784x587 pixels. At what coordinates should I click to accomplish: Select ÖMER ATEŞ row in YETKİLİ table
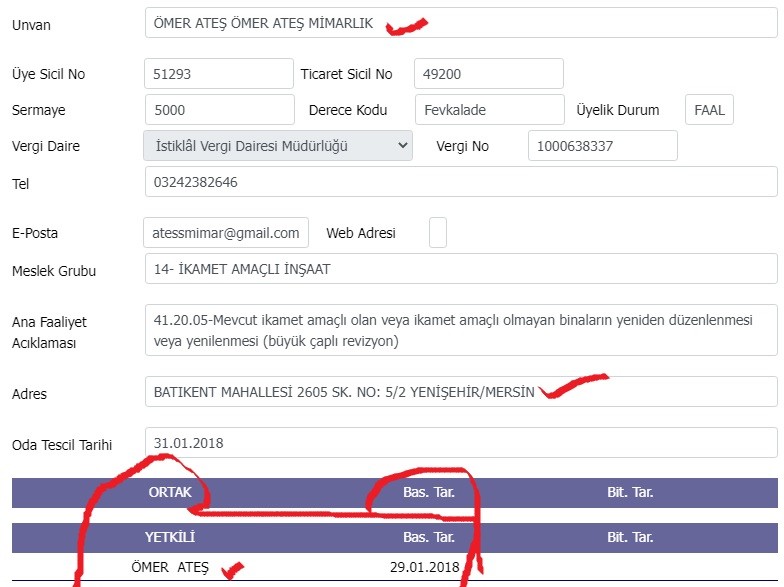[394, 567]
